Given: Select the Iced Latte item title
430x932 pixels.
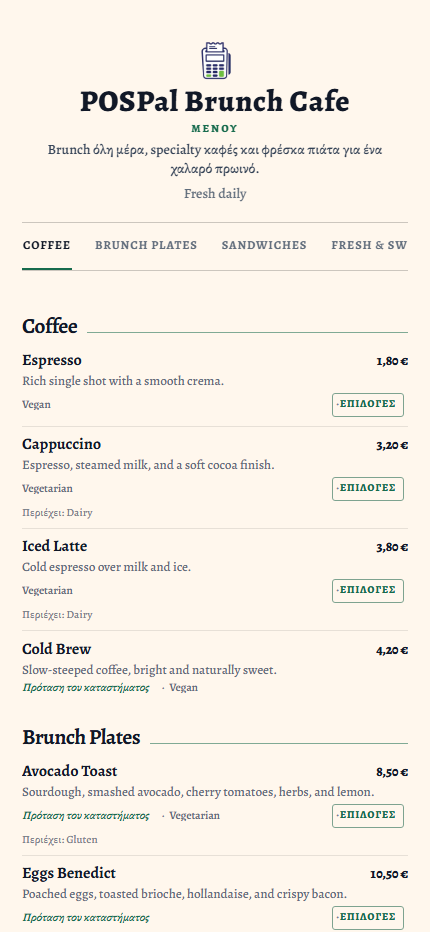Looking at the screenshot, I should point(55,546).
